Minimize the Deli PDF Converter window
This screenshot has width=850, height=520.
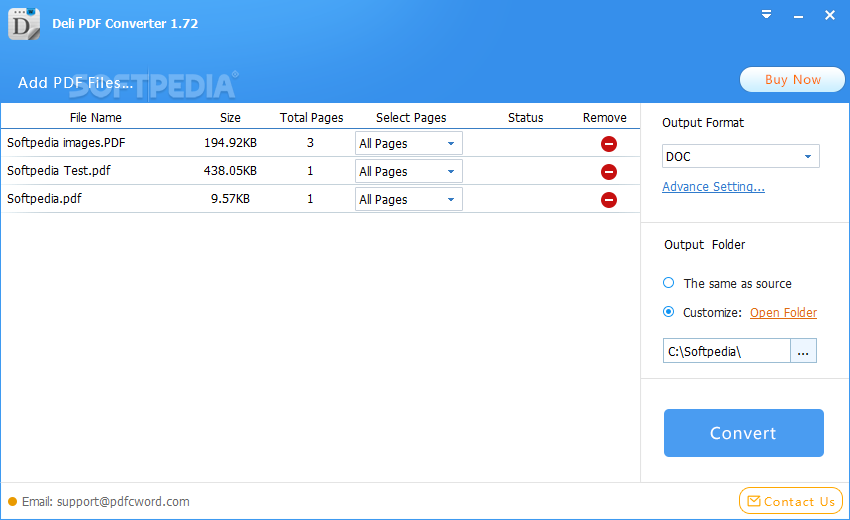pyautogui.click(x=798, y=17)
